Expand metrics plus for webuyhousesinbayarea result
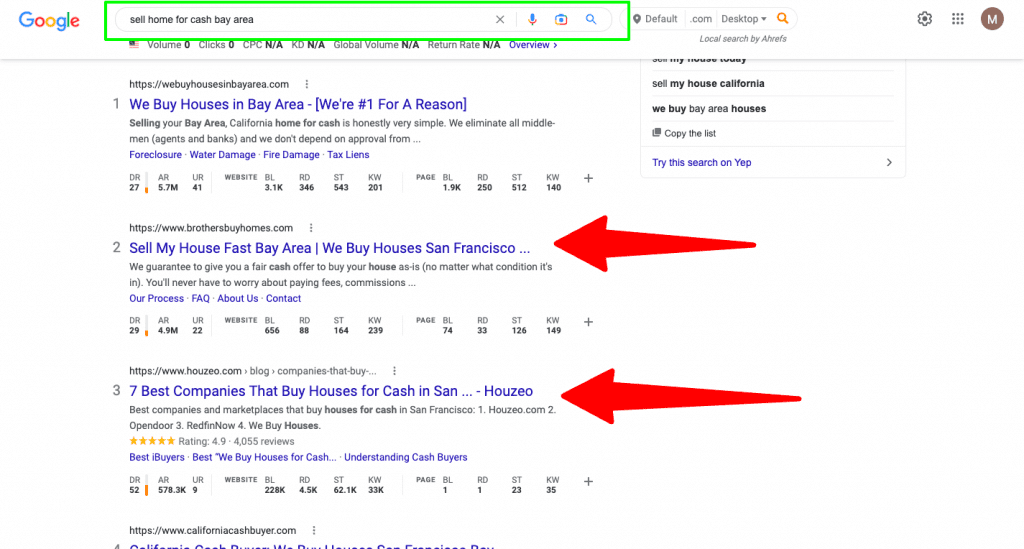 [x=588, y=178]
